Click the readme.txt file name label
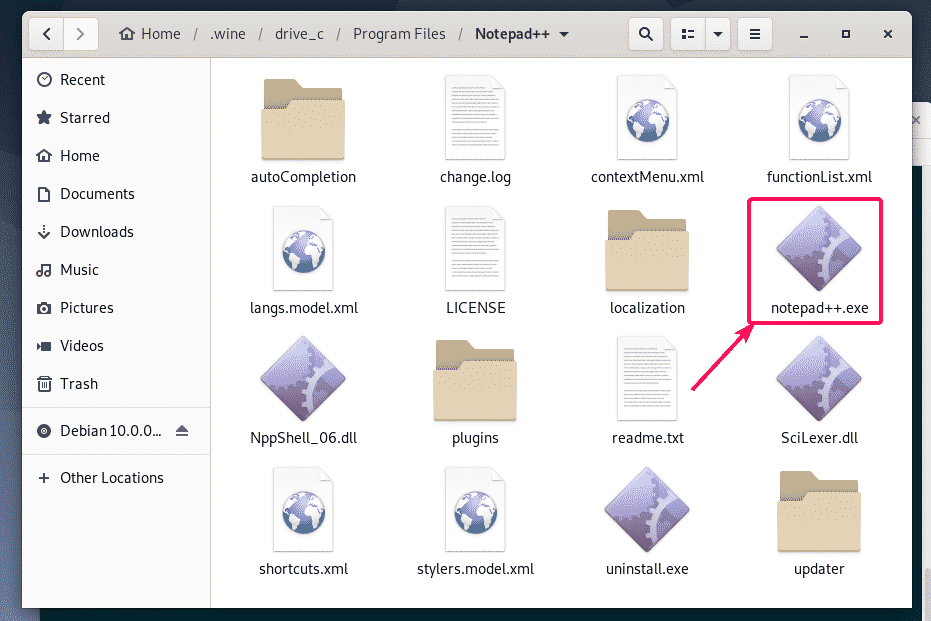The width and height of the screenshot is (931, 621). (648, 438)
